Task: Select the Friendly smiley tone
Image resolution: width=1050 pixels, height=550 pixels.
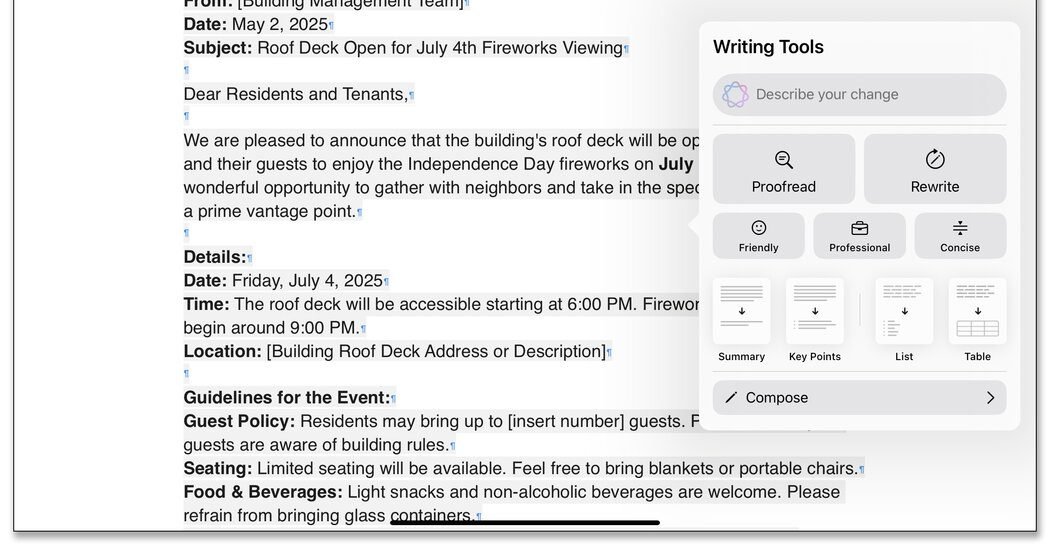Action: [x=758, y=236]
